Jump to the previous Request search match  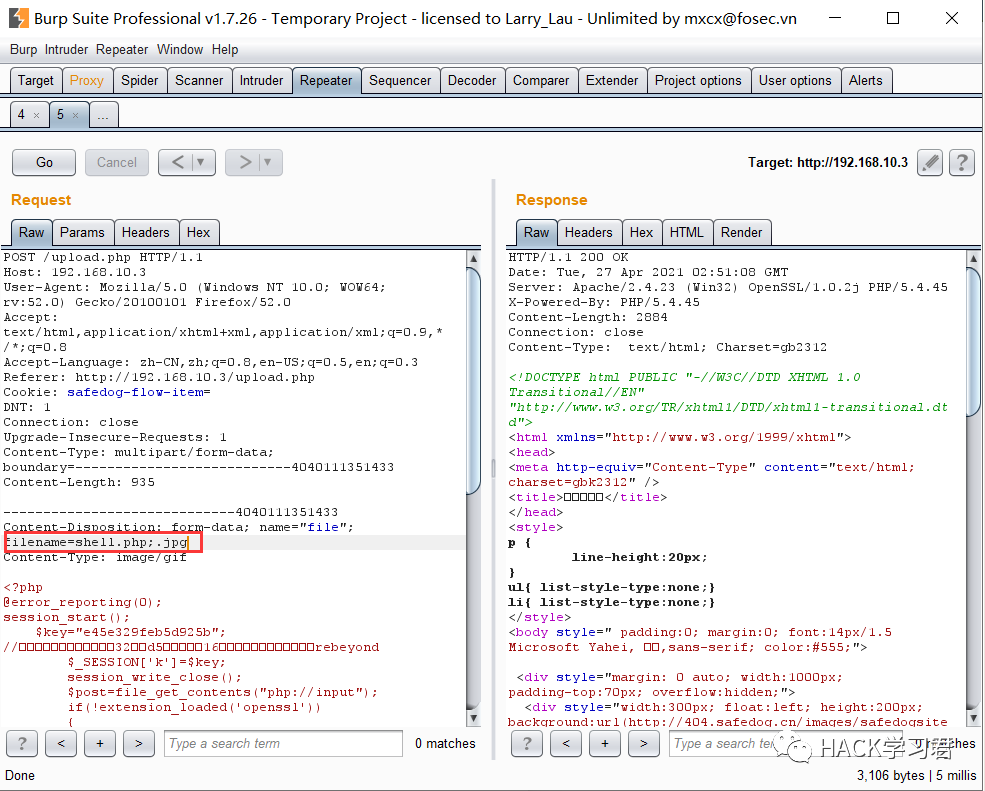(61, 744)
